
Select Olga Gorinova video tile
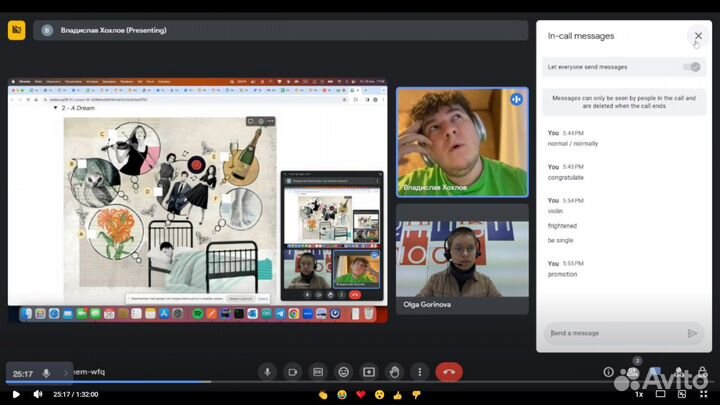pos(462,260)
